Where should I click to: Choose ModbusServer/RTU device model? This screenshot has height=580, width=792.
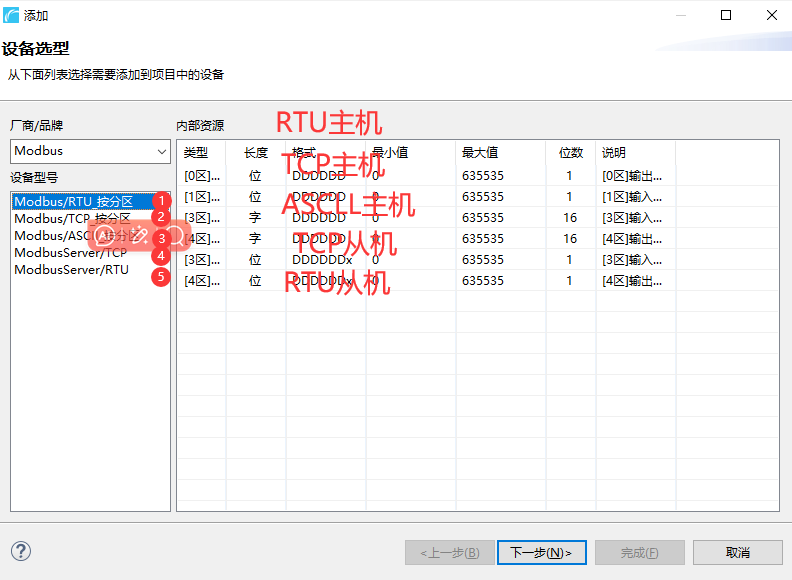[x=72, y=270]
